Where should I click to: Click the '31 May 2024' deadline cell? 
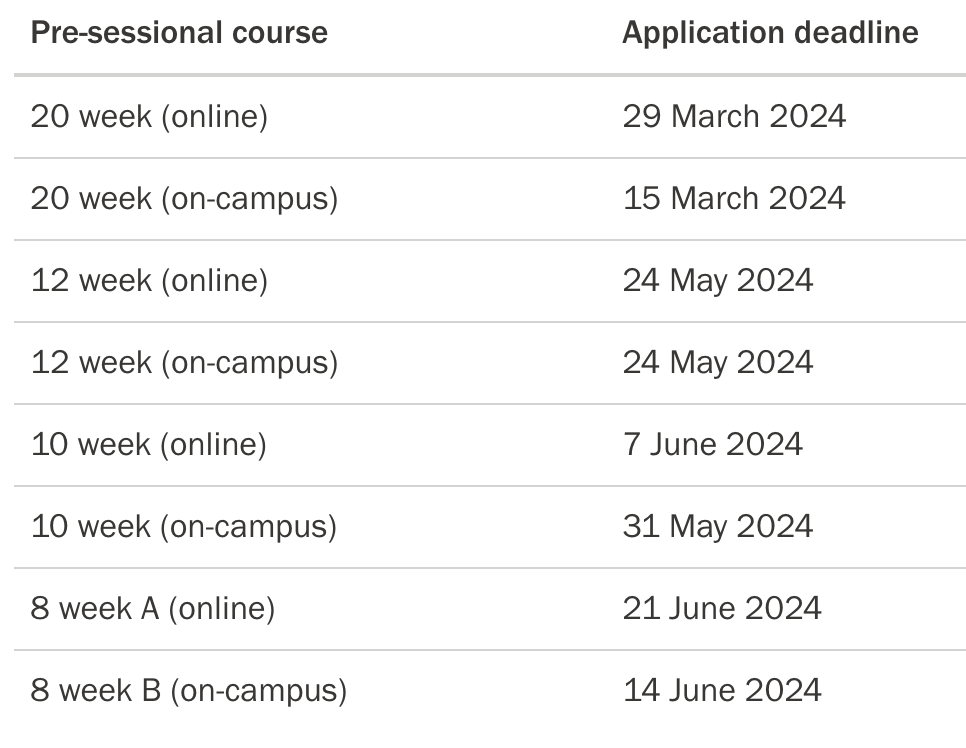tap(718, 527)
